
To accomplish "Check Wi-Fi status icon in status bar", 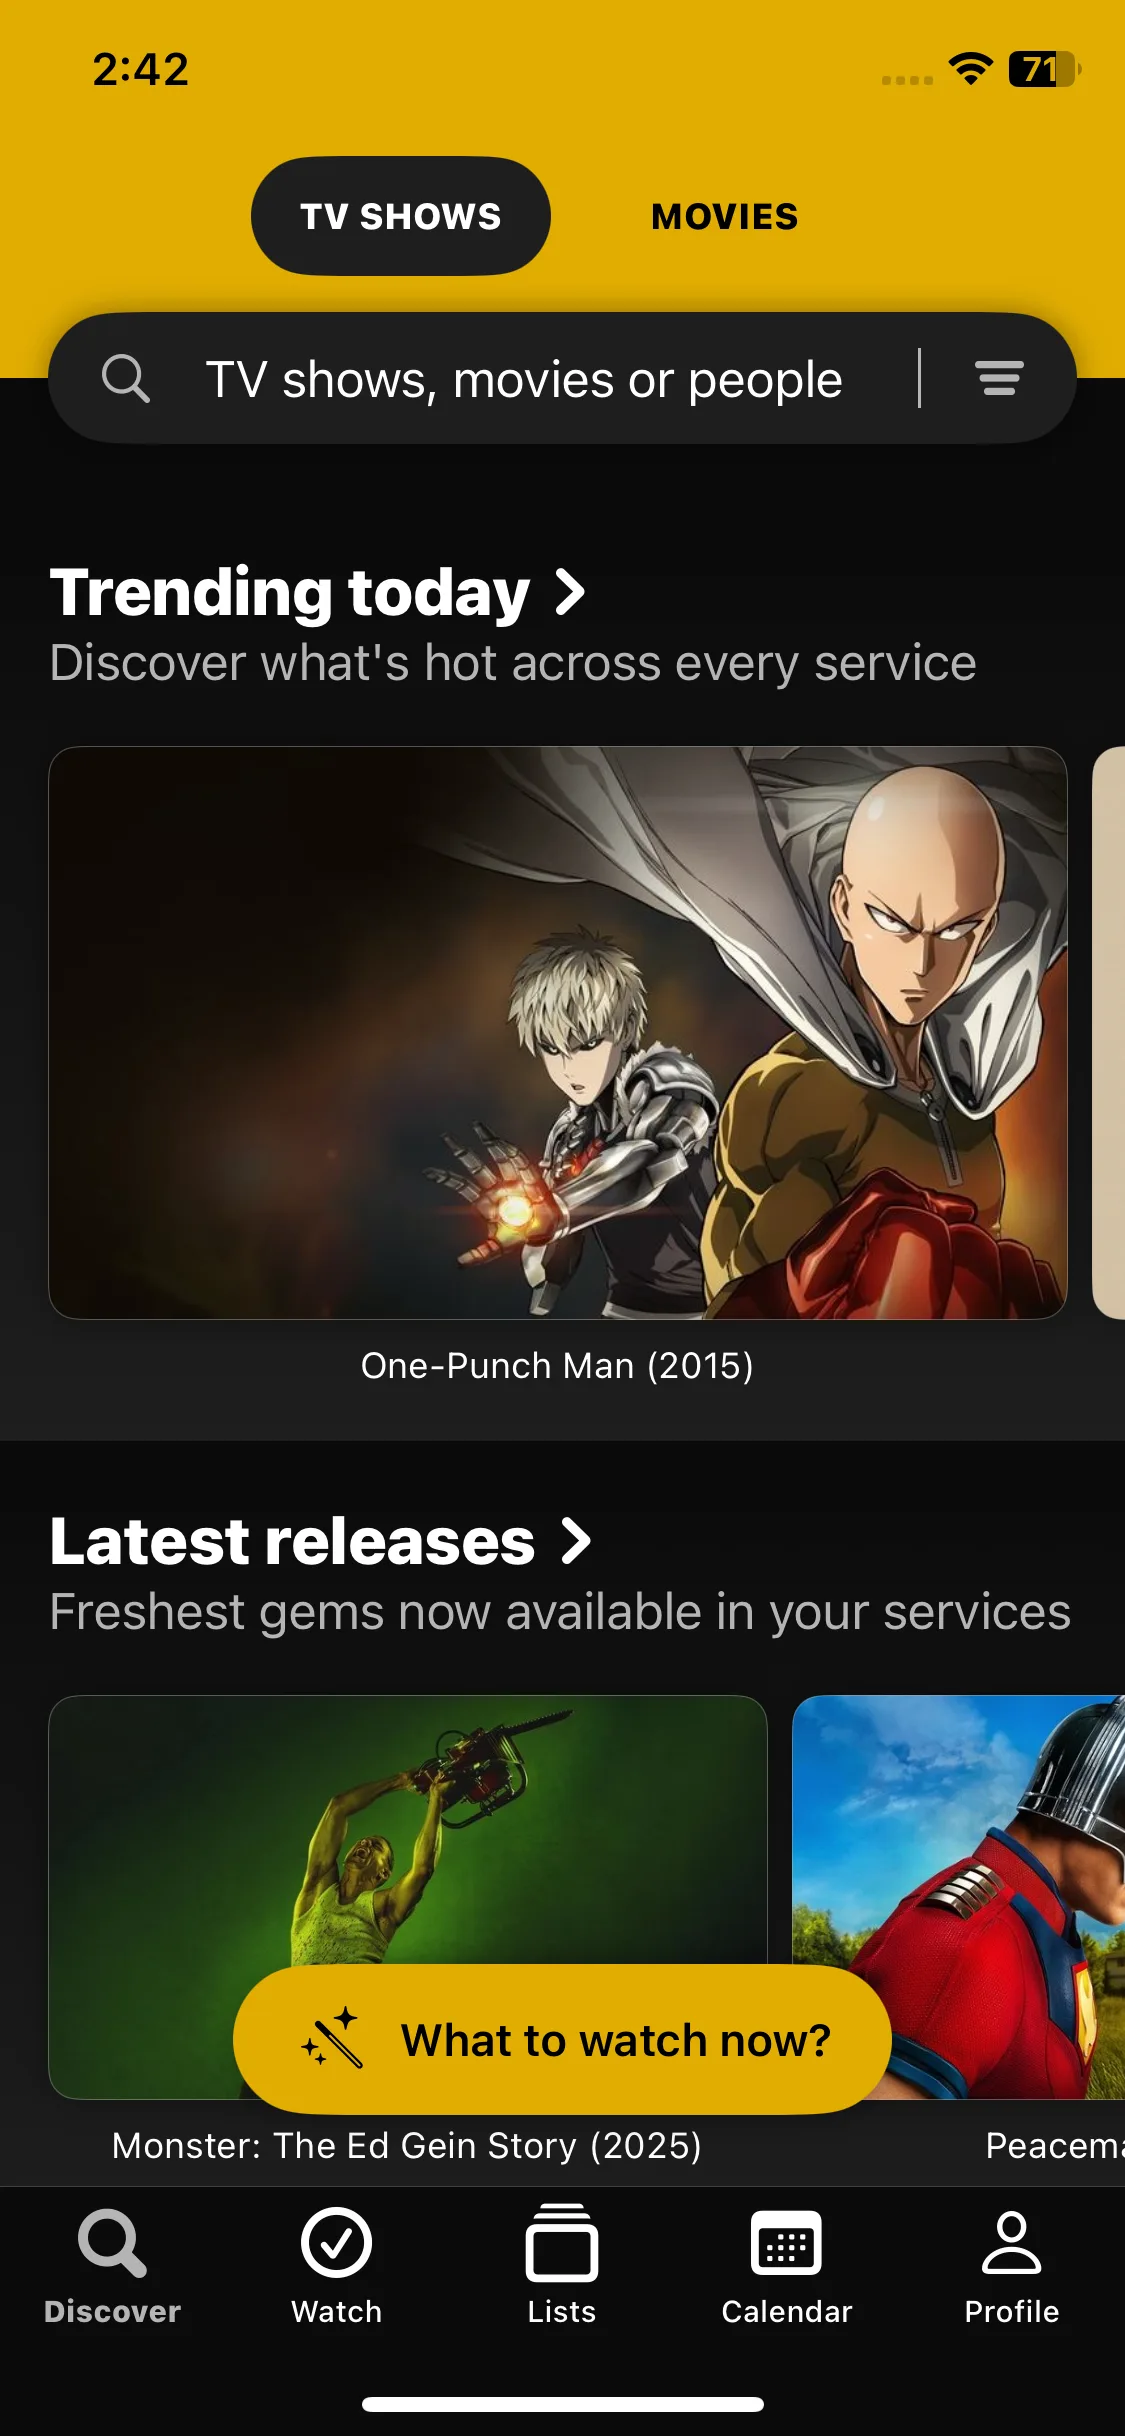I will [x=970, y=68].
